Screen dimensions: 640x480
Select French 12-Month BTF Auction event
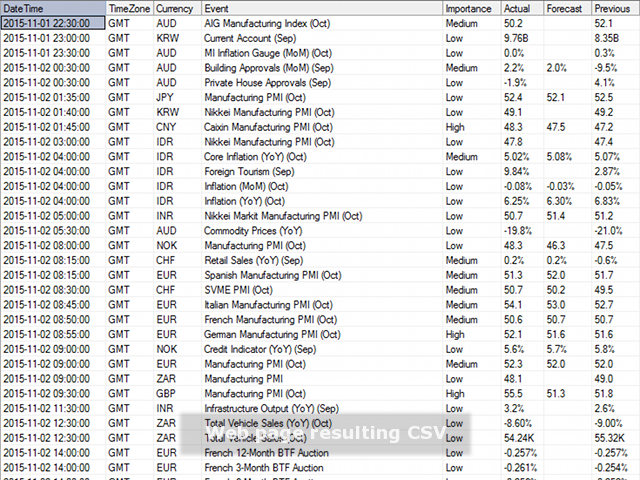coord(267,453)
